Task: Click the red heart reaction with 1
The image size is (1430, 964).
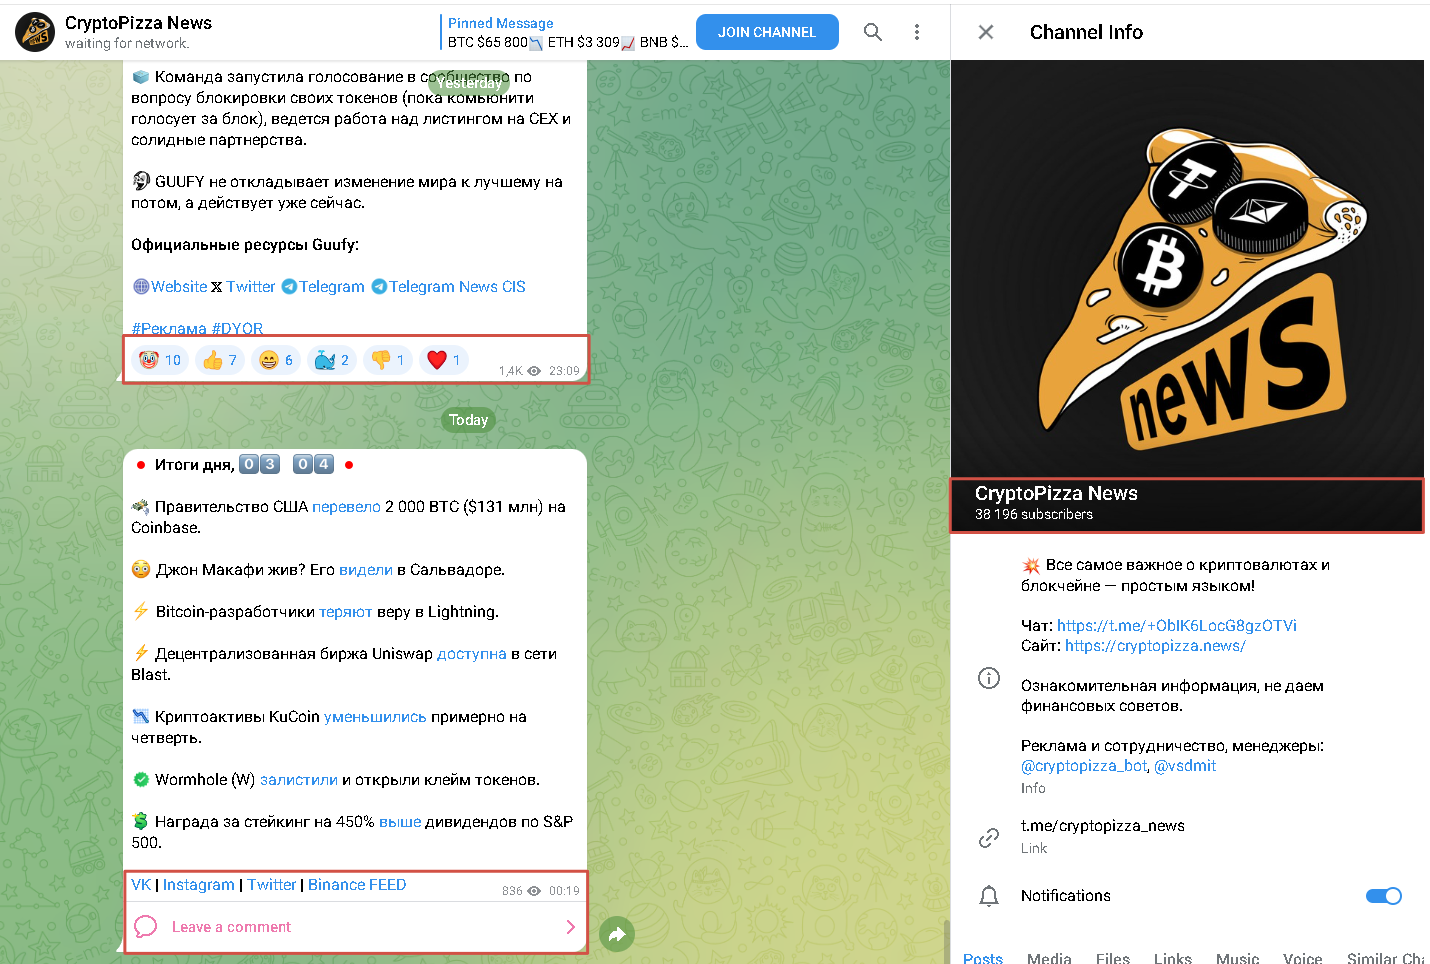Action: [x=444, y=360]
